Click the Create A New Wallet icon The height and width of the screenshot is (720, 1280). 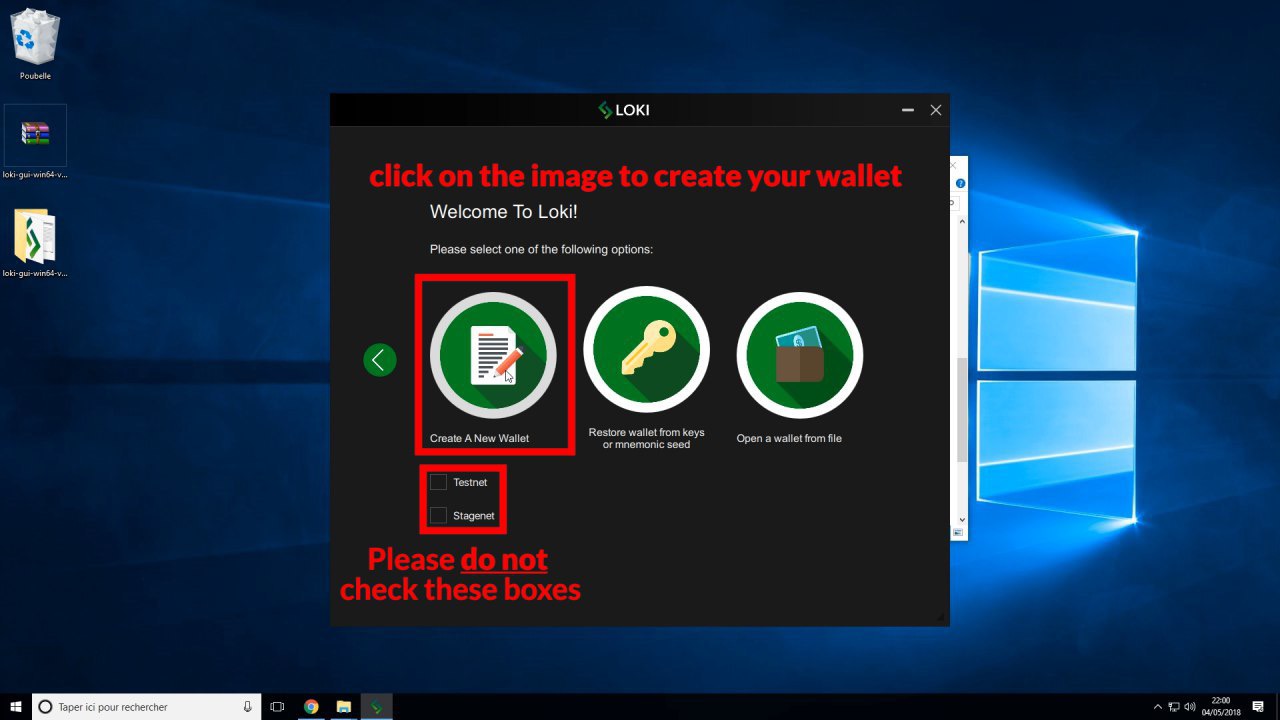pyautogui.click(x=493, y=355)
